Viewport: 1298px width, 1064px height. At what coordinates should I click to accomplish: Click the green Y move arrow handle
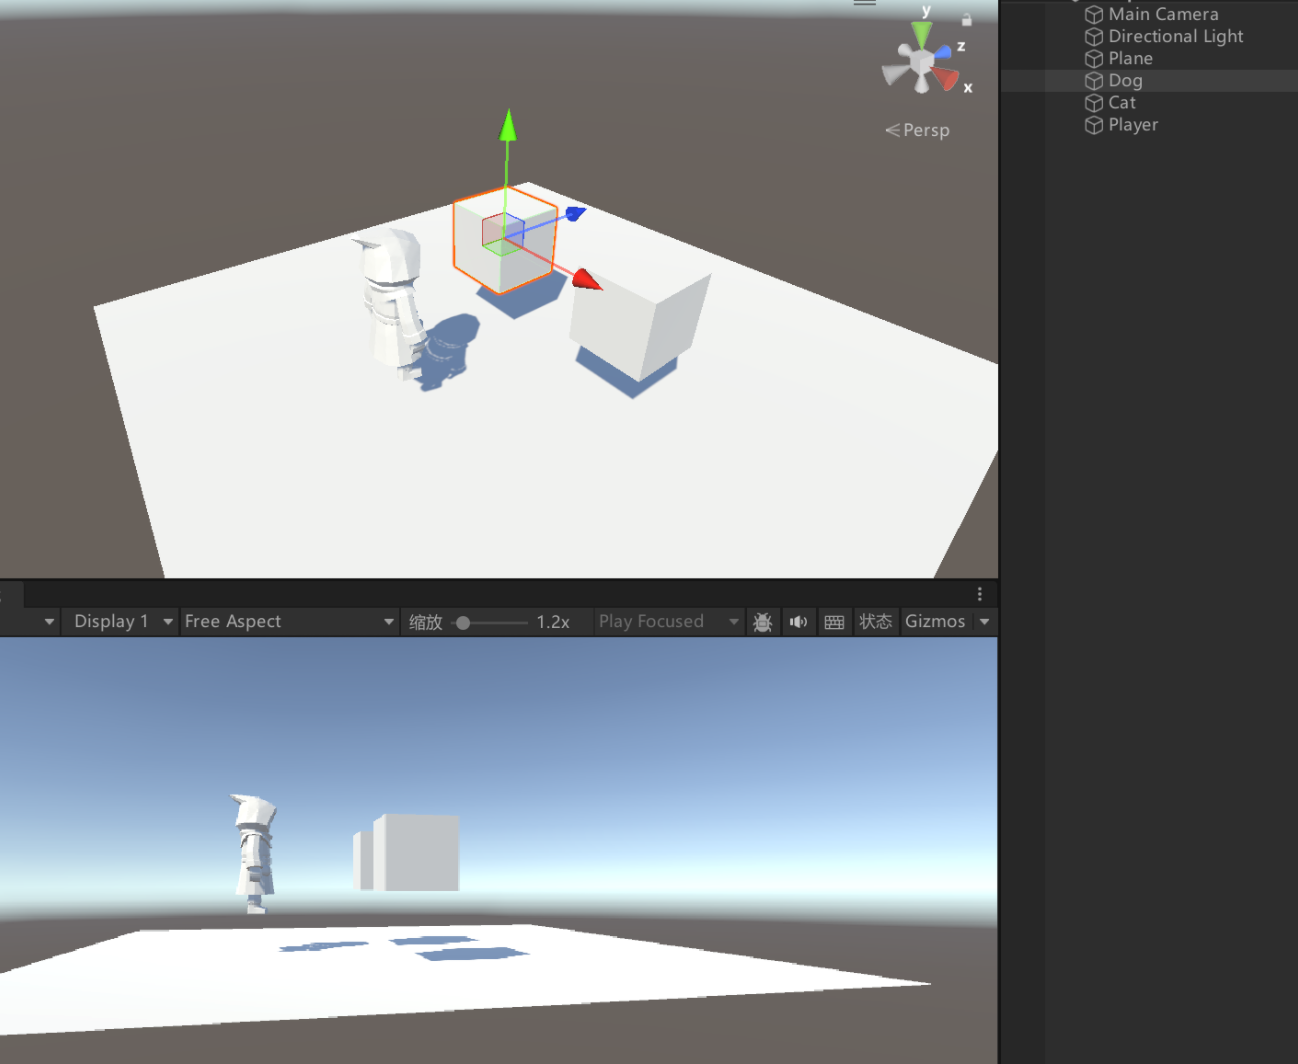[508, 125]
